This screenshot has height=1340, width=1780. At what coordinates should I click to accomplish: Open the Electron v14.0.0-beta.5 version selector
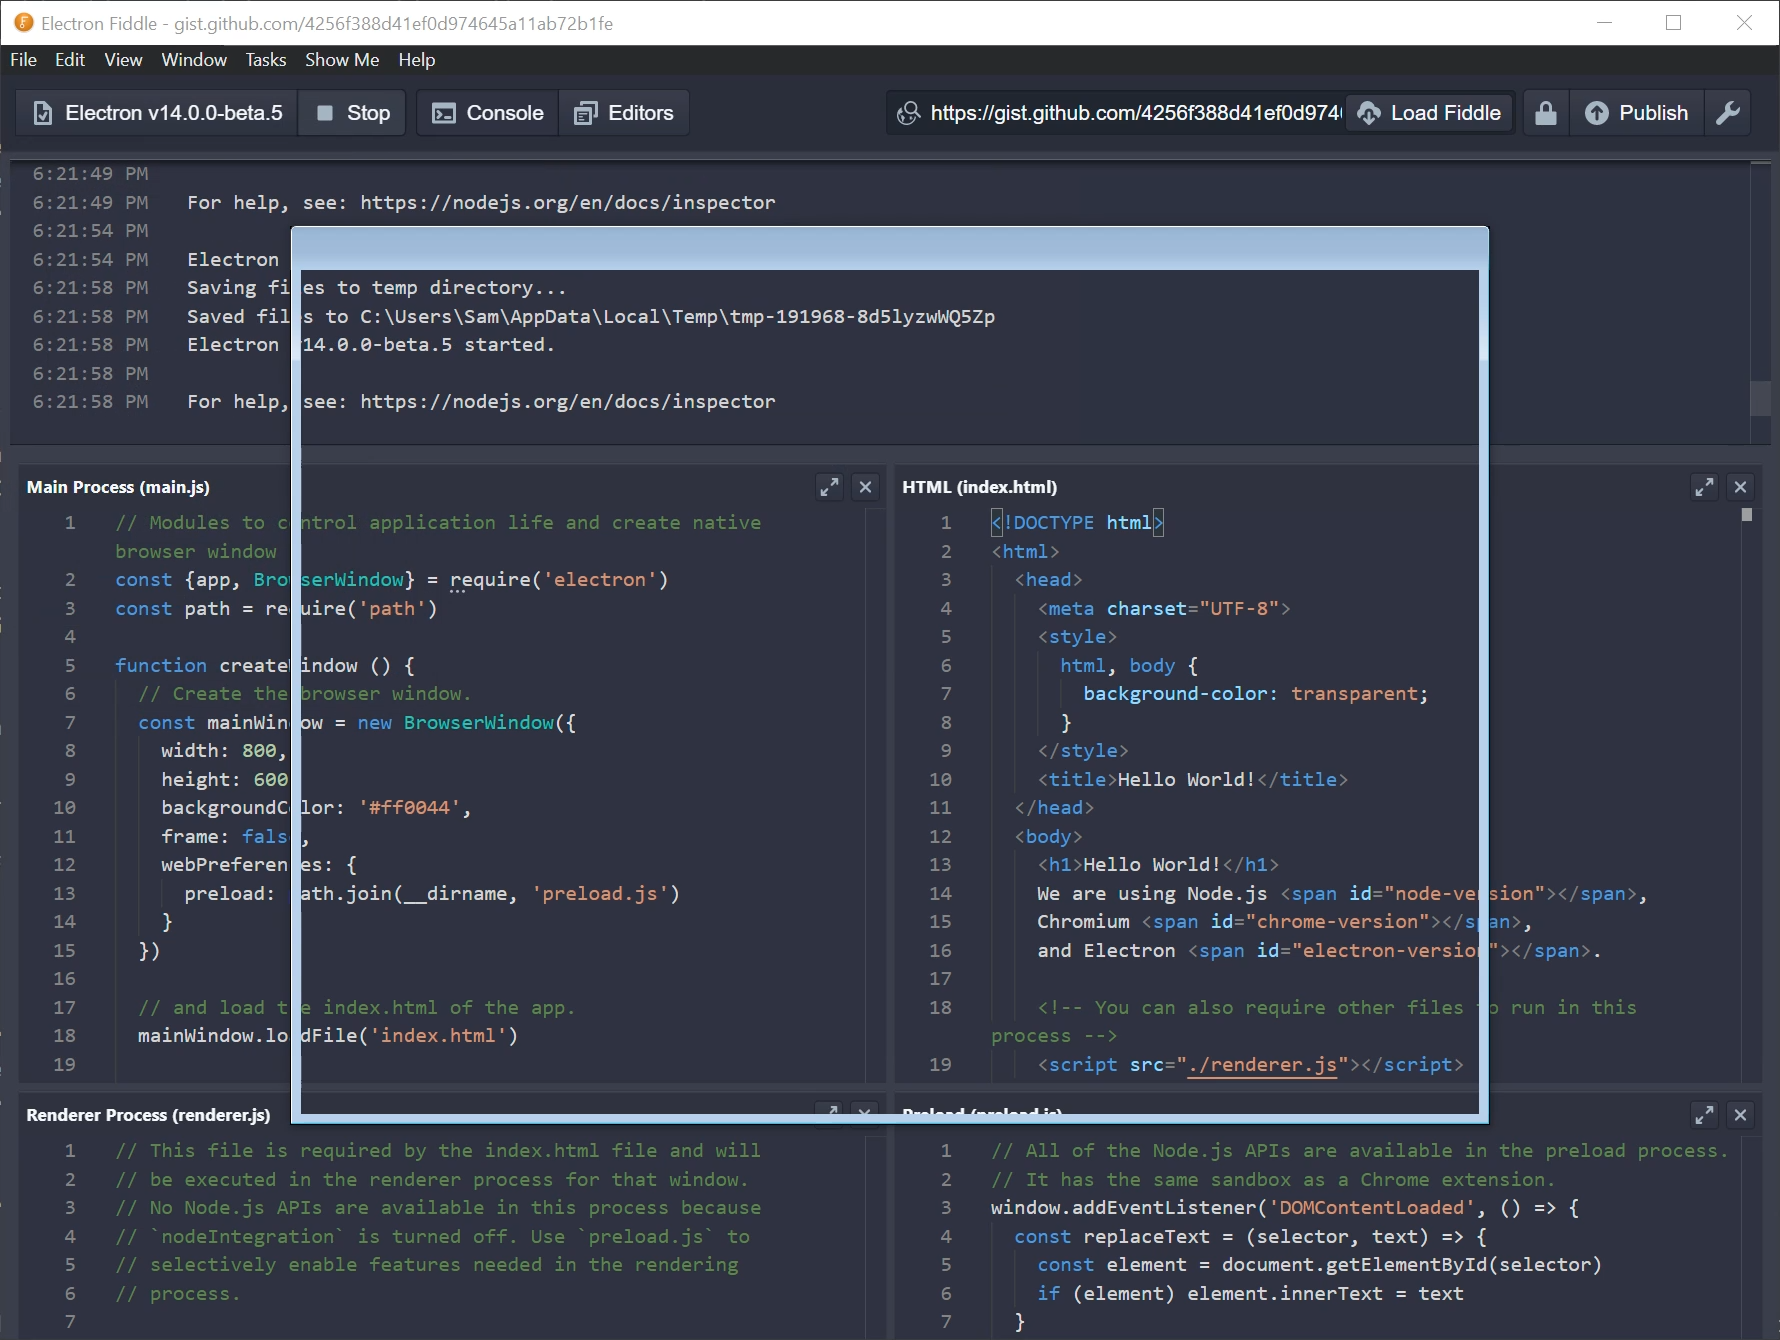[157, 113]
